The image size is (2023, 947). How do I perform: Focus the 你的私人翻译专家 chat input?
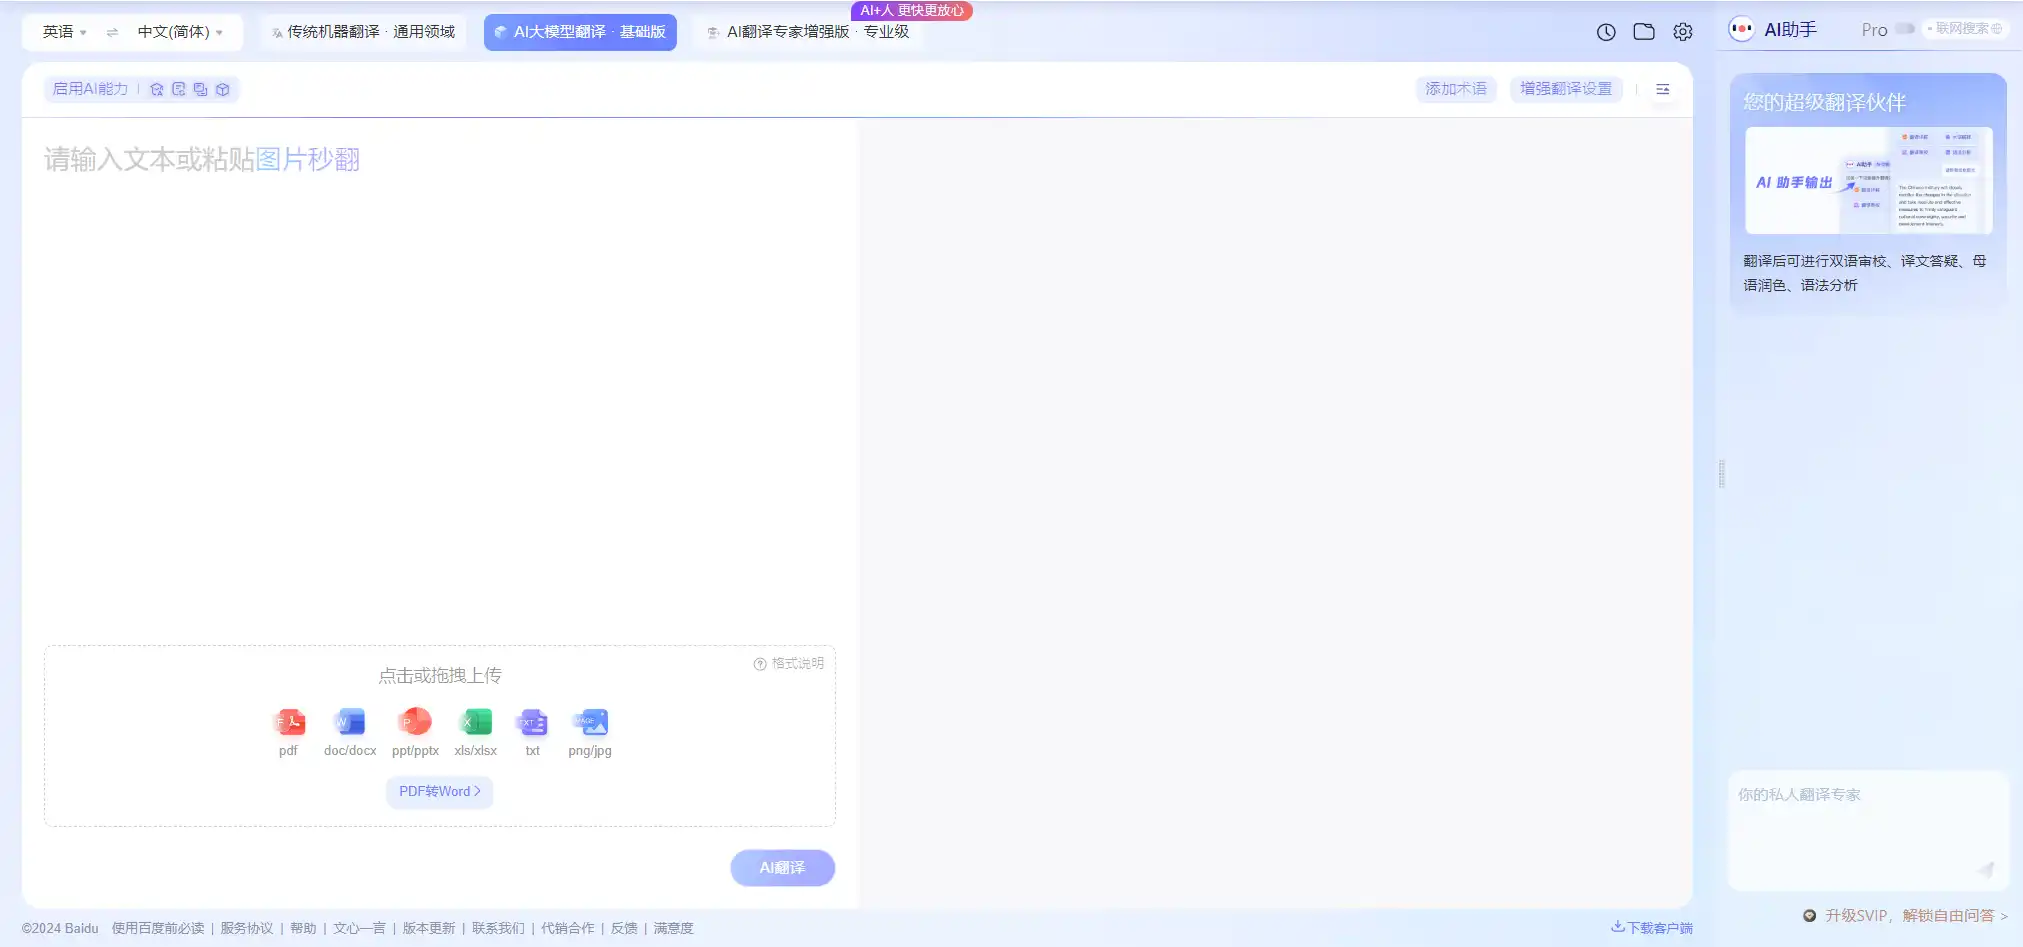[1868, 830]
